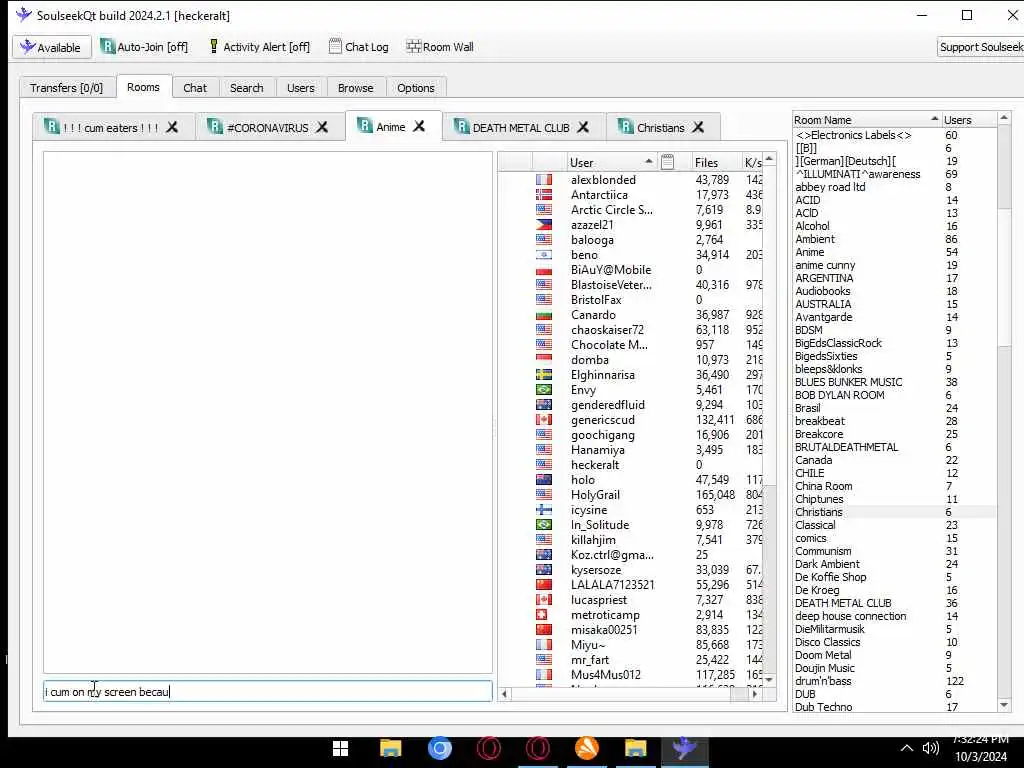Open Windows Start menu
Viewport: 1024px width, 768px height.
tap(340, 748)
